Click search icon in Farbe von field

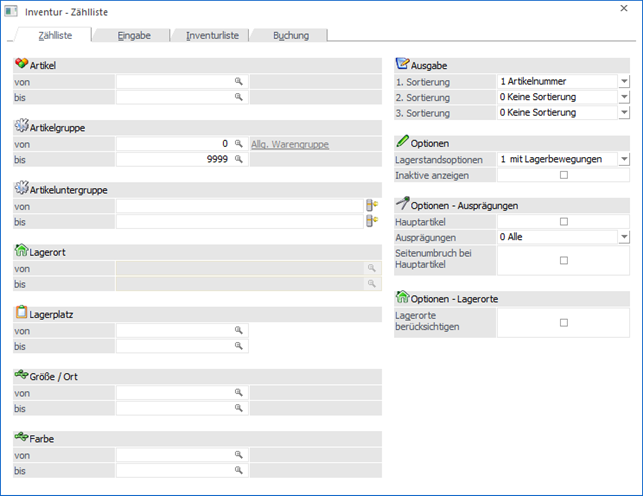[239, 454]
